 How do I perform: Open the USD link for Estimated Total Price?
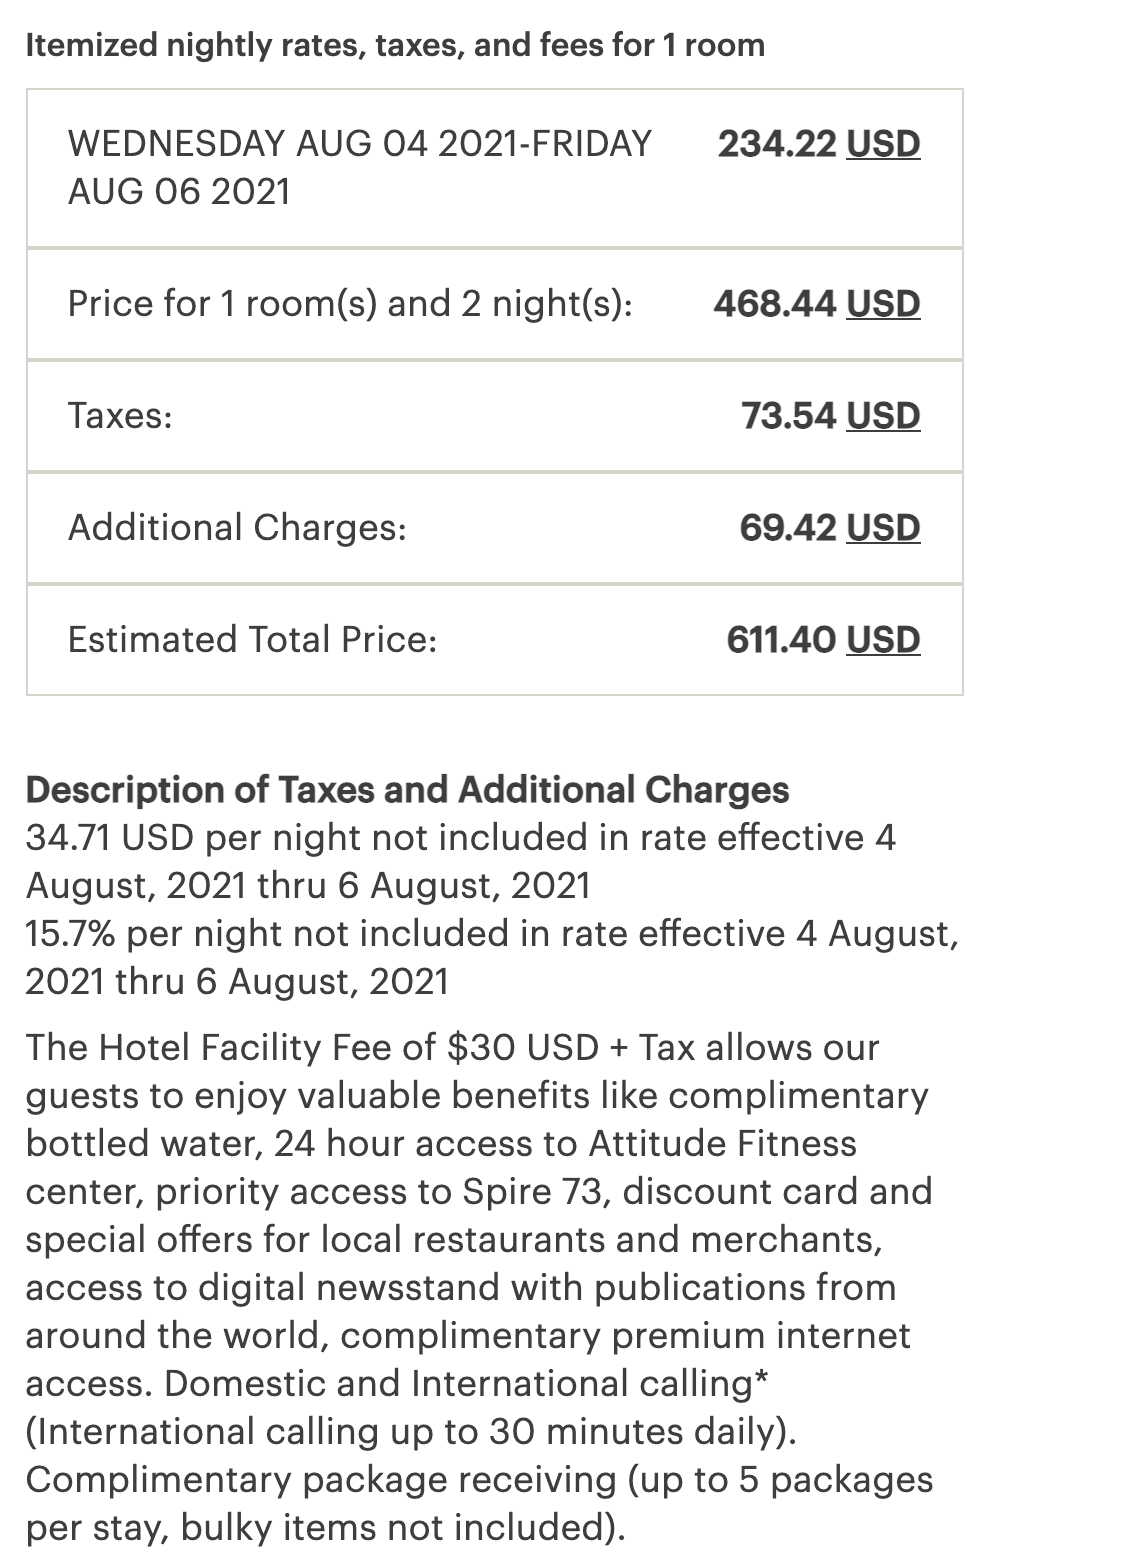click(x=883, y=640)
